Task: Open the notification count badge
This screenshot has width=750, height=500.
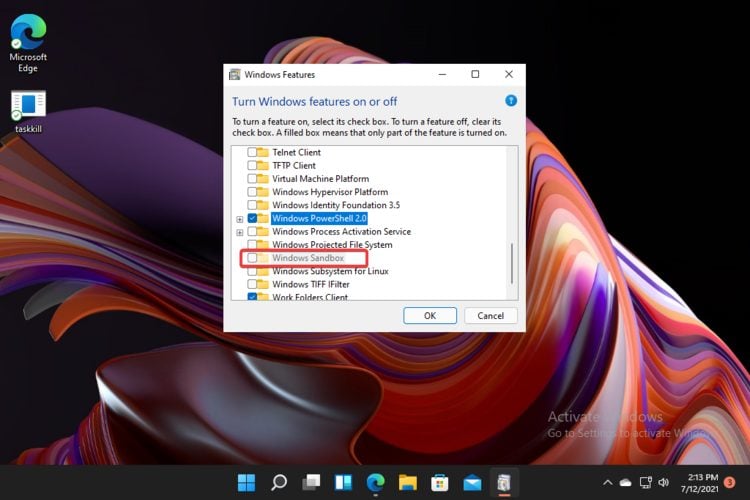Action: click(729, 482)
